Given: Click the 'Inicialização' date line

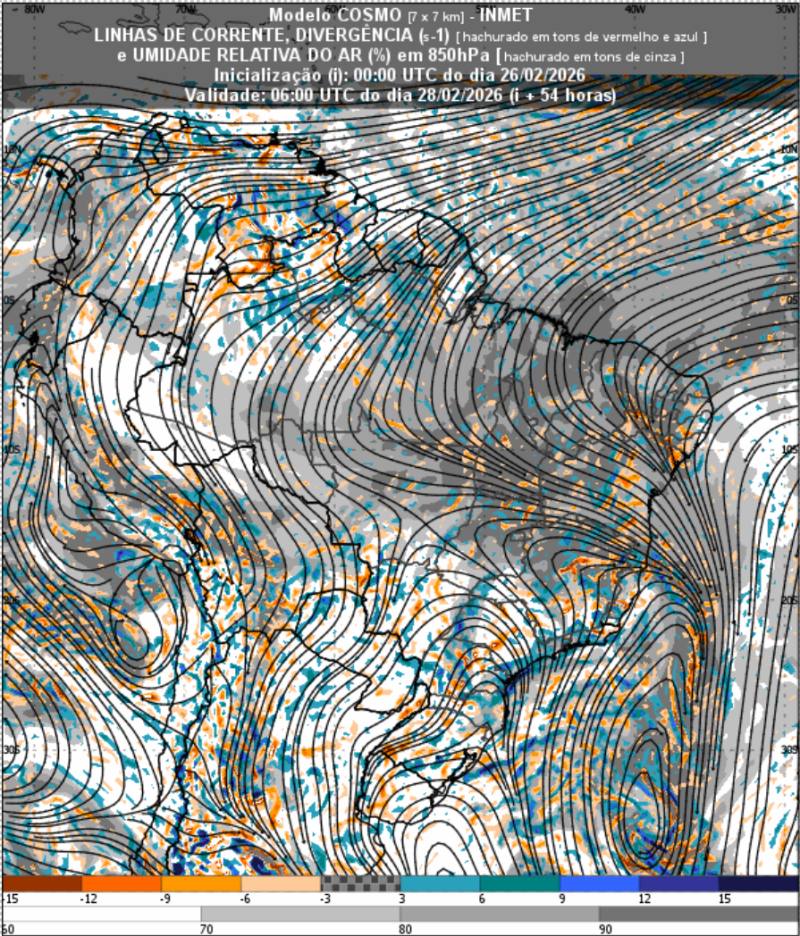Looking at the screenshot, I should pyautogui.click(x=399, y=77).
